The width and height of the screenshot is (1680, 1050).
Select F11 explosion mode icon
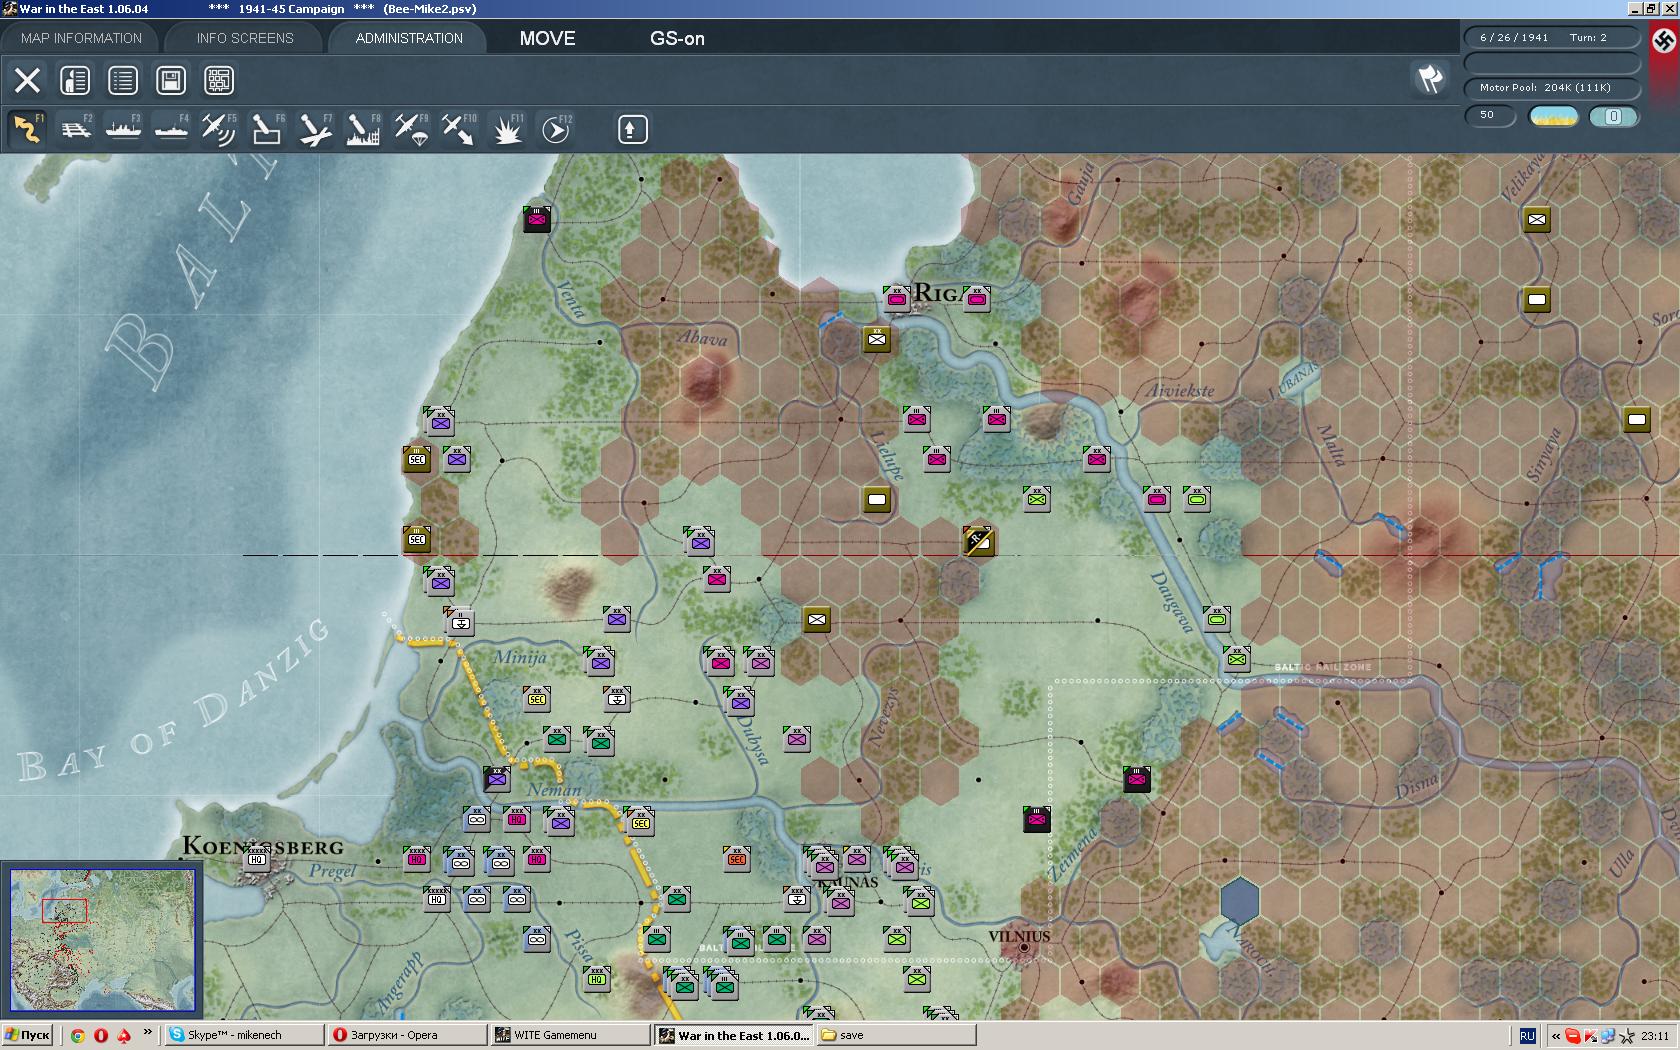507,129
